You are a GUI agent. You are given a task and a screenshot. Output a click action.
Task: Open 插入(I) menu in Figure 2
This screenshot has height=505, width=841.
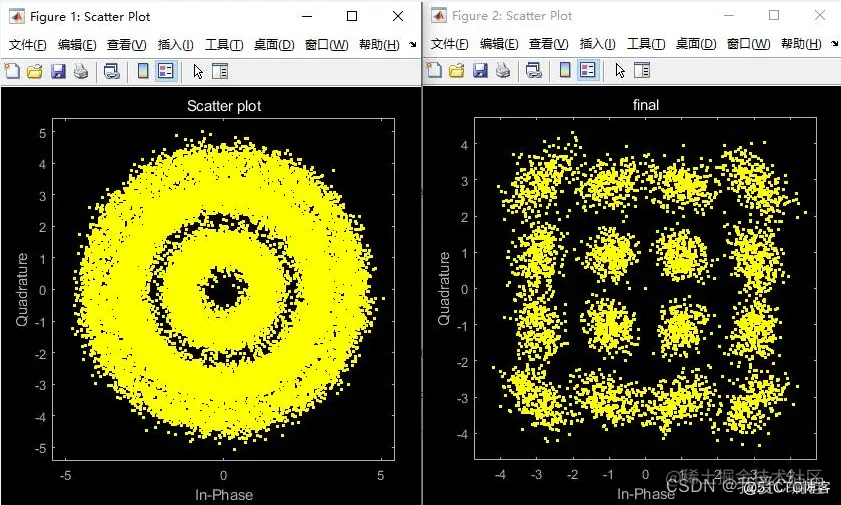click(x=597, y=43)
